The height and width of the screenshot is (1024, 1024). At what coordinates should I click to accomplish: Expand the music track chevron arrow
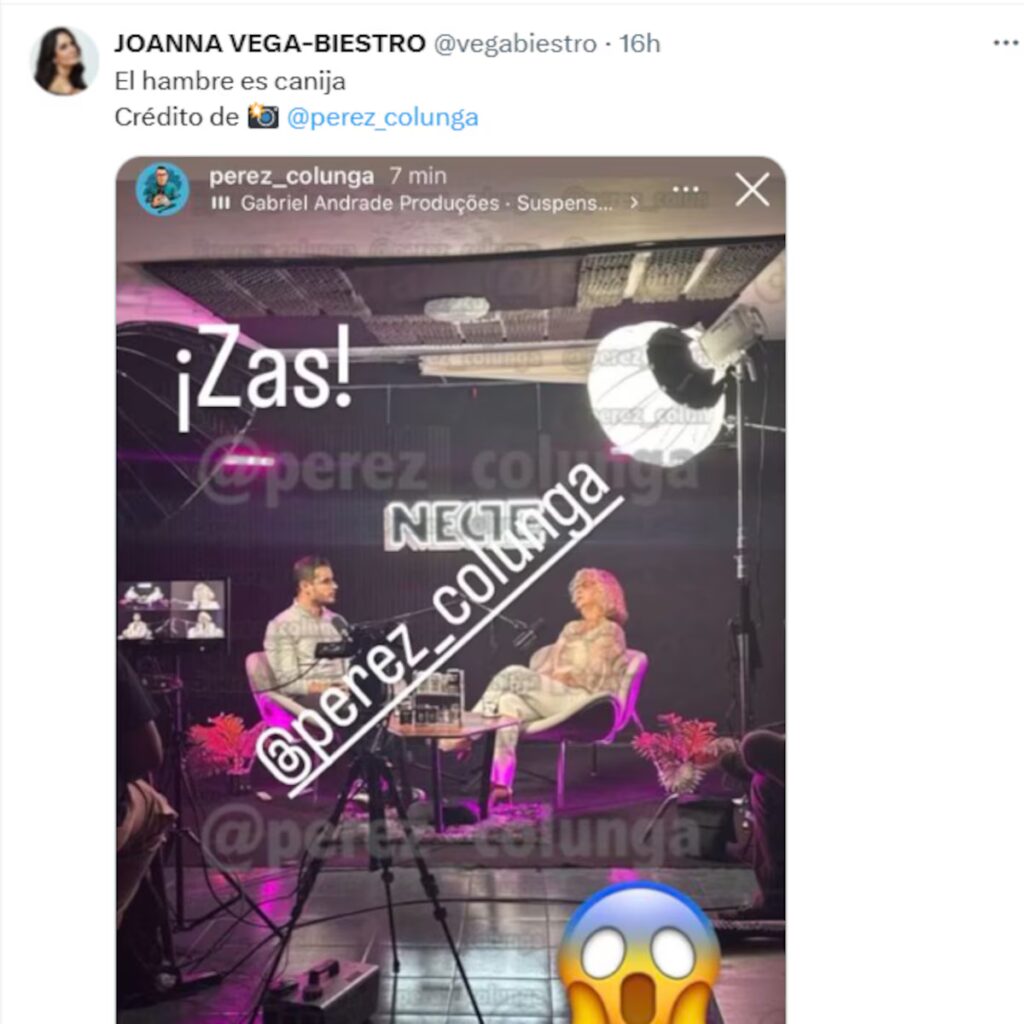tap(633, 203)
